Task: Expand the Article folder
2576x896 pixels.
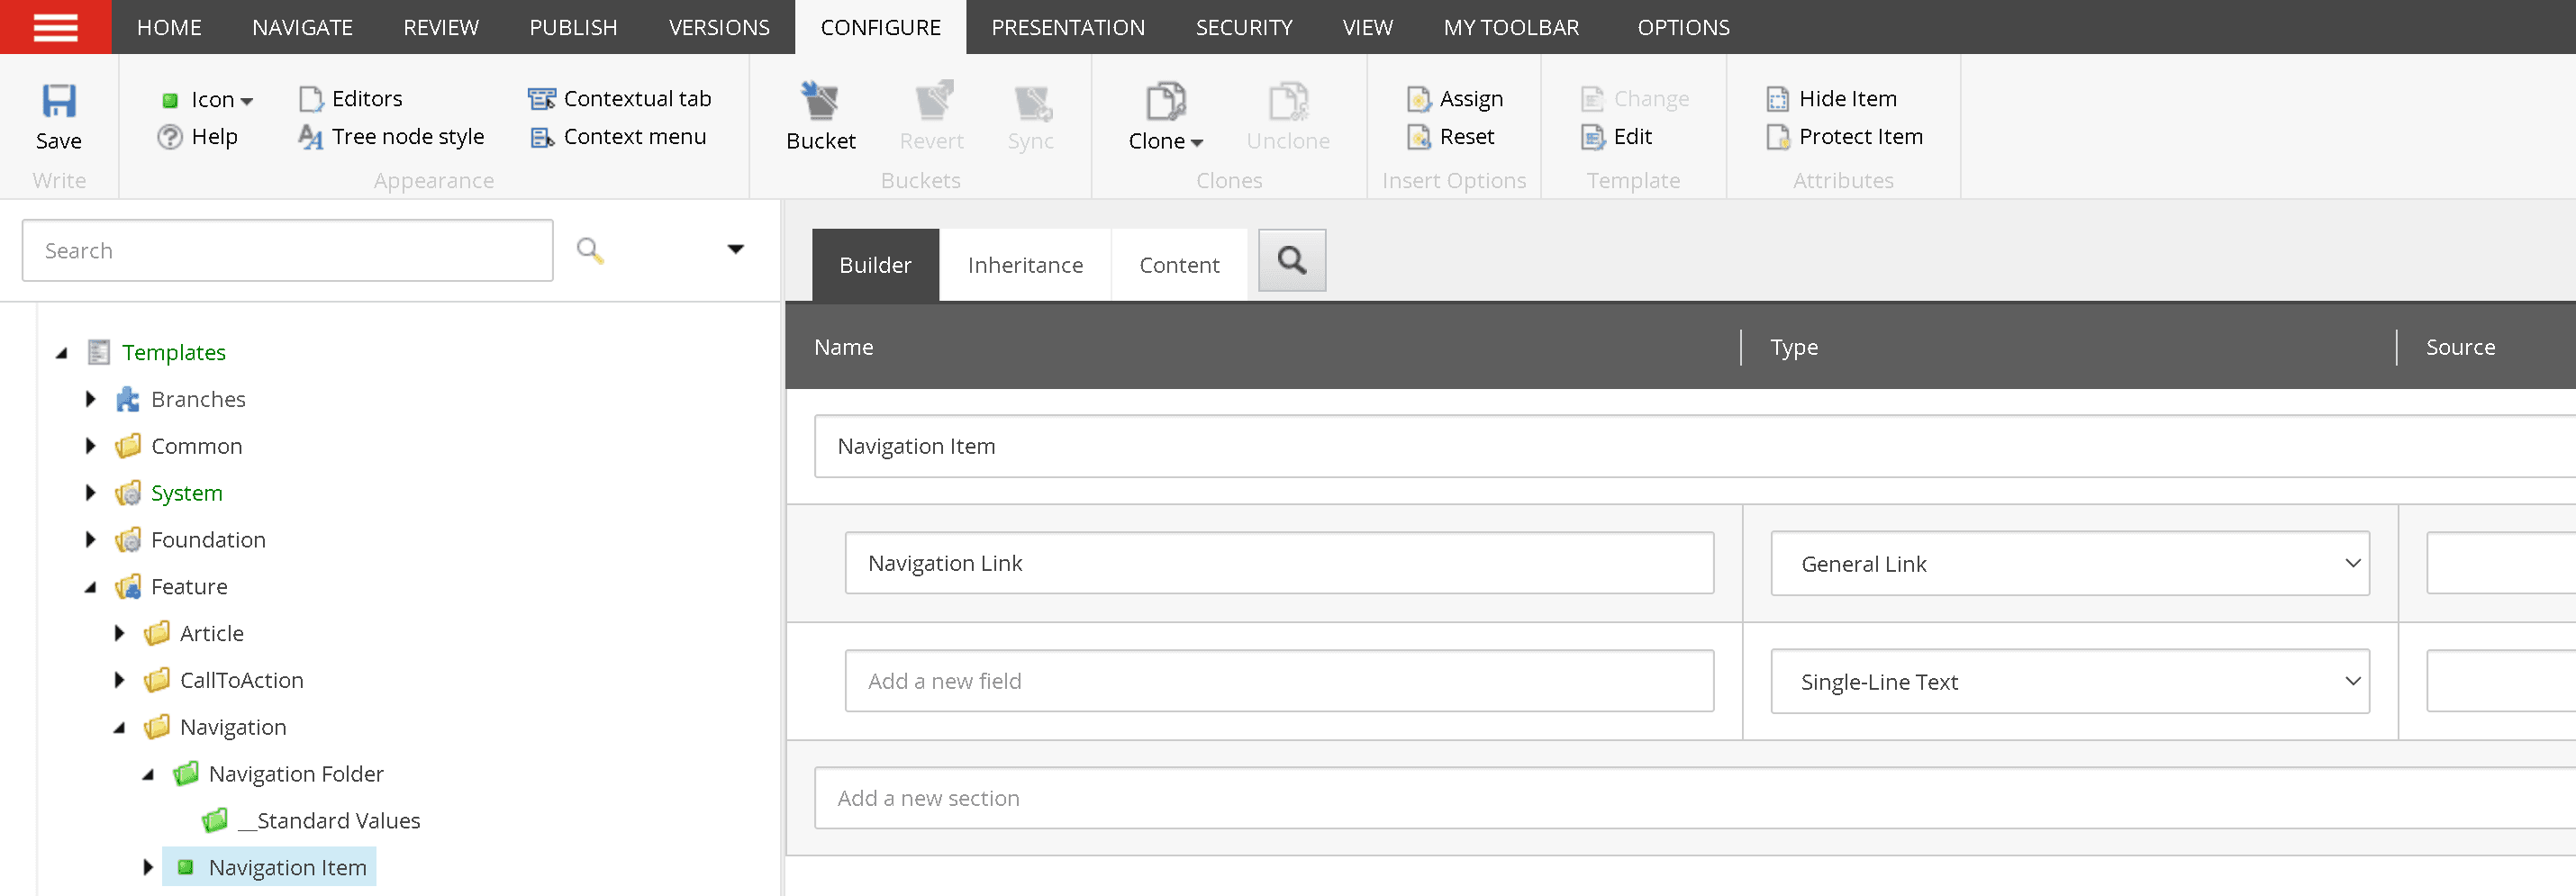Action: tap(120, 633)
